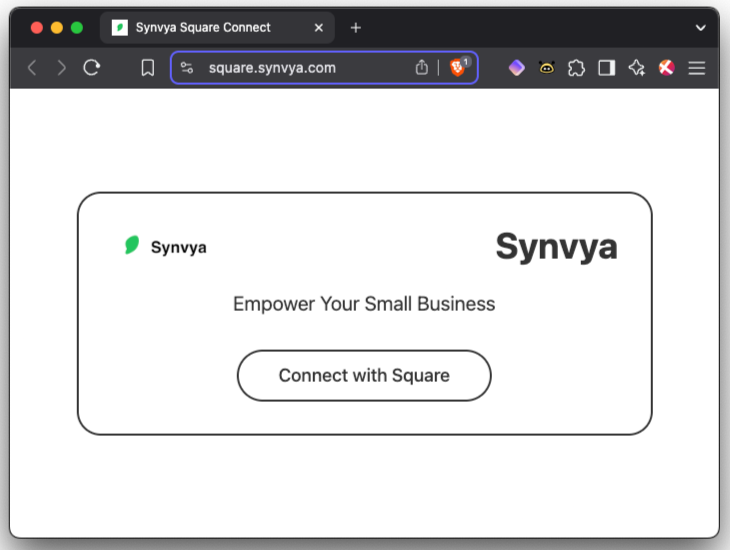Click the large Synvya heading
Screen dimensions: 730x550
pos(557,247)
